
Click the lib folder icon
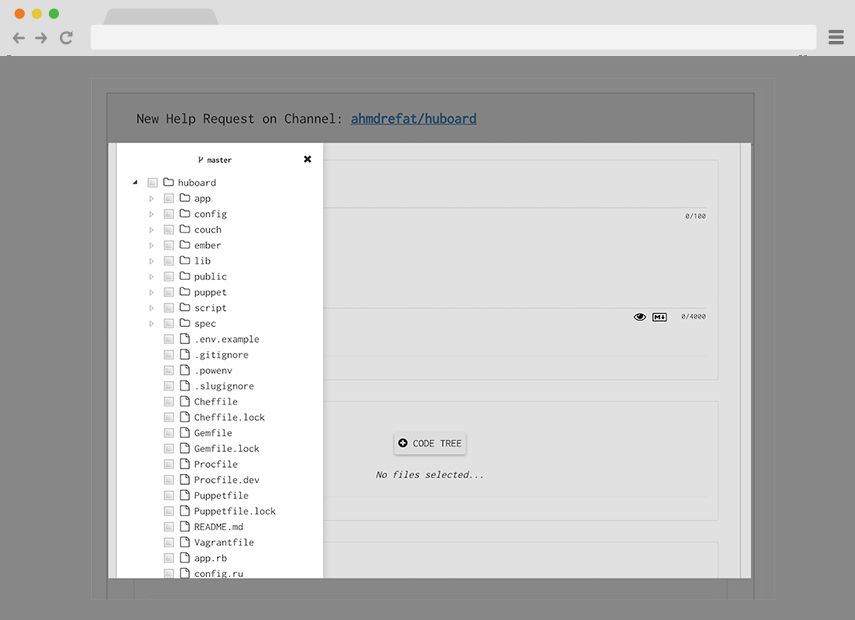tap(185, 260)
